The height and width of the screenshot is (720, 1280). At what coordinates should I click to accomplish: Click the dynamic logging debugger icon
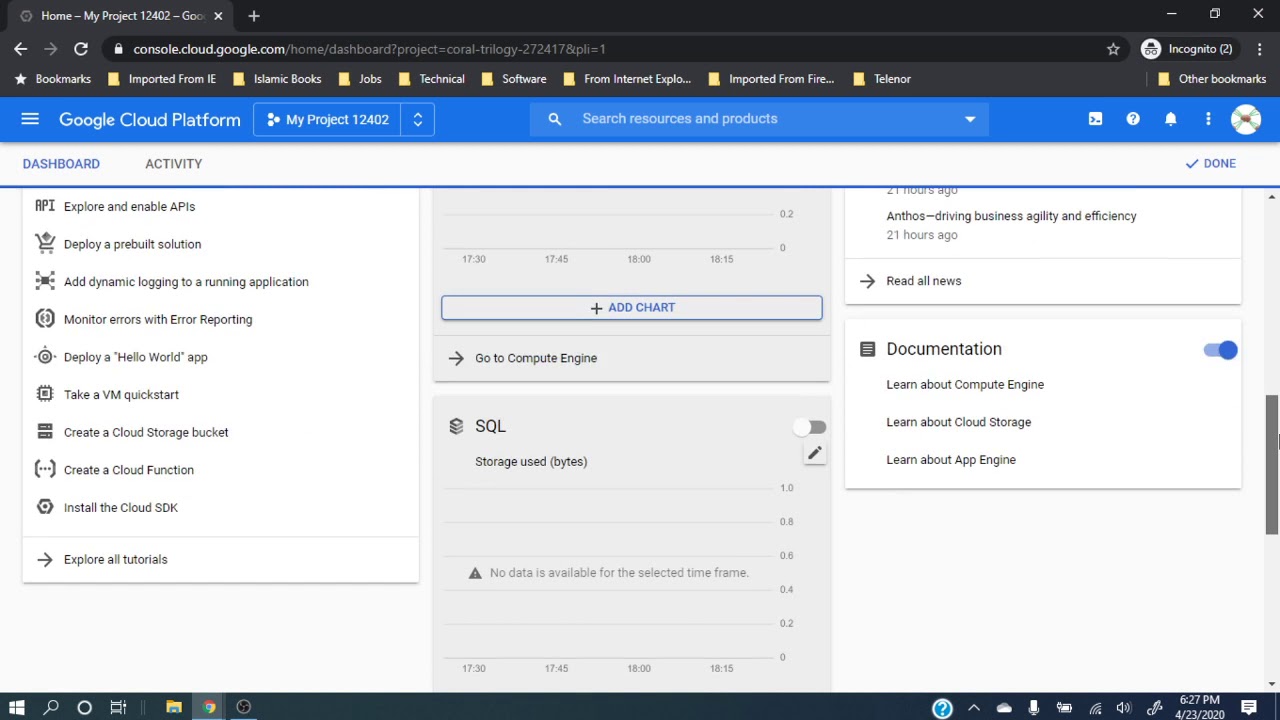[45, 281]
